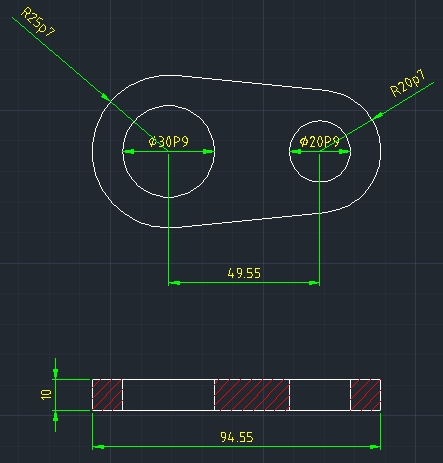The width and height of the screenshot is (443, 463).
Task: Pick the bottom edge of the larger white circle
Action: click(168, 197)
